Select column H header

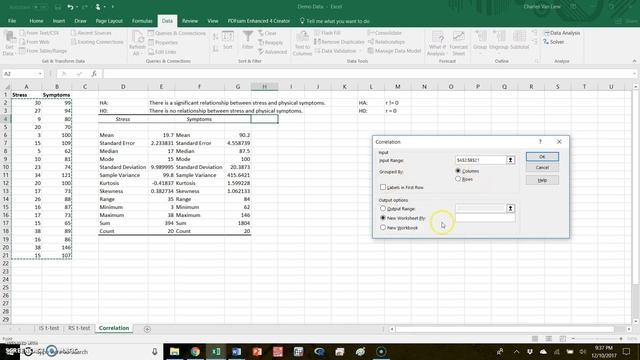pyautogui.click(x=264, y=87)
